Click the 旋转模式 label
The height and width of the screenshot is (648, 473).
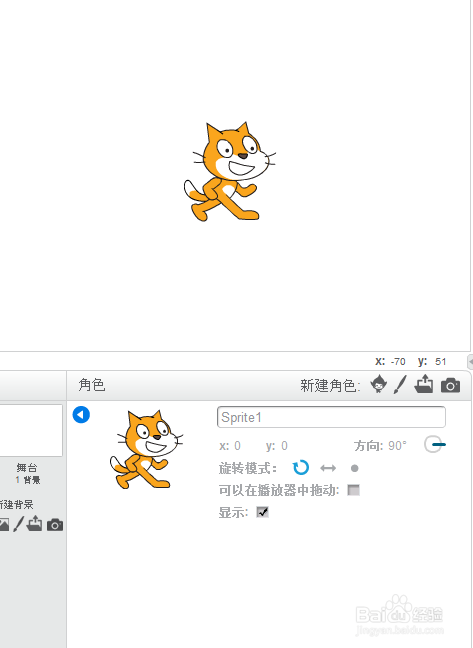(247, 468)
